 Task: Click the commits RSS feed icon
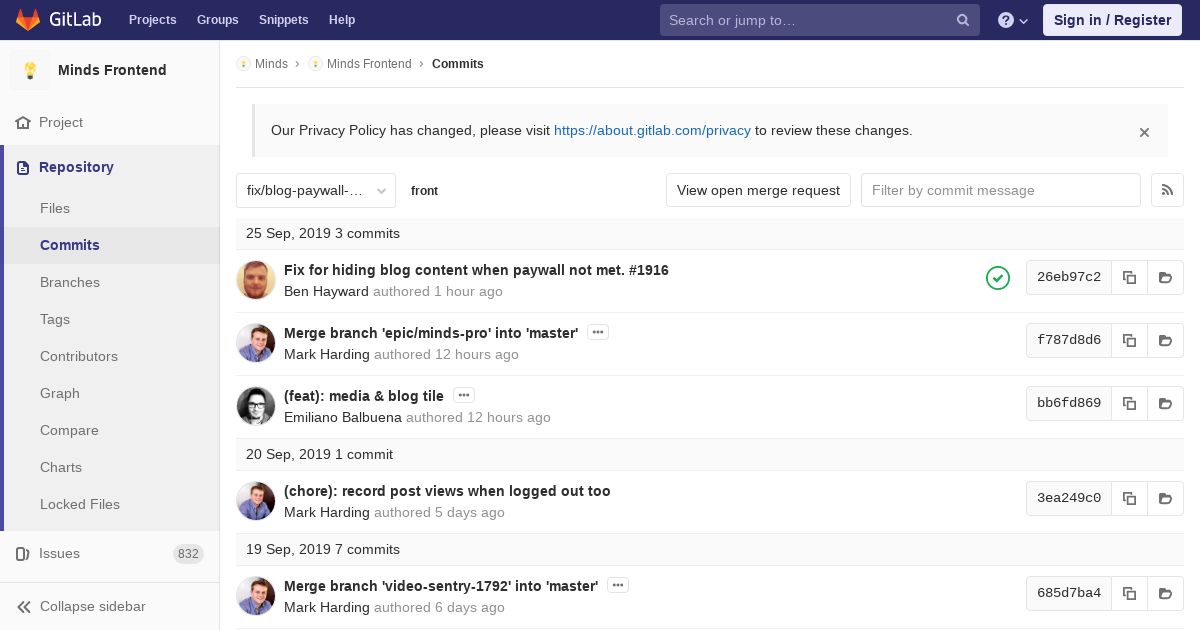click(x=1167, y=190)
